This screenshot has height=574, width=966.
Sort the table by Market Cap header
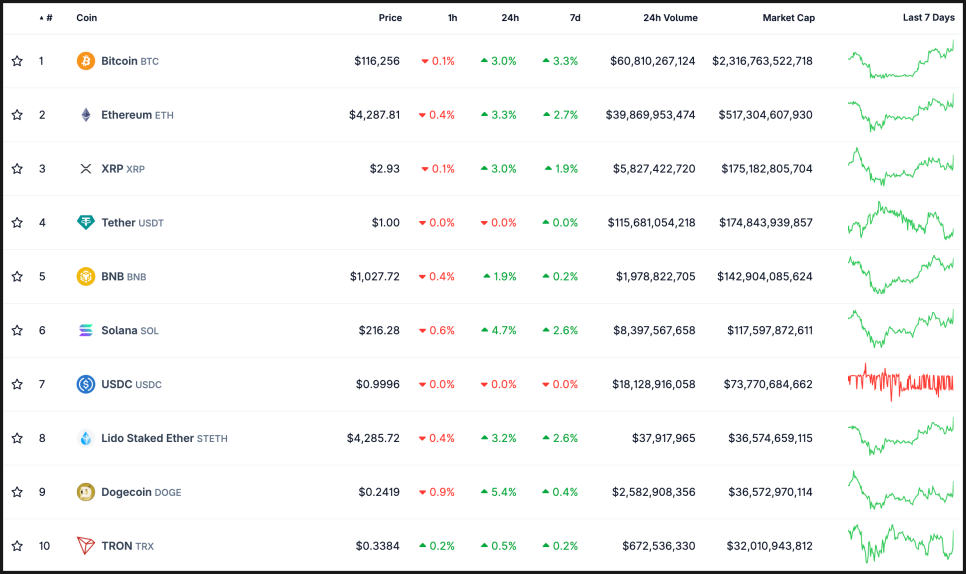pos(788,18)
